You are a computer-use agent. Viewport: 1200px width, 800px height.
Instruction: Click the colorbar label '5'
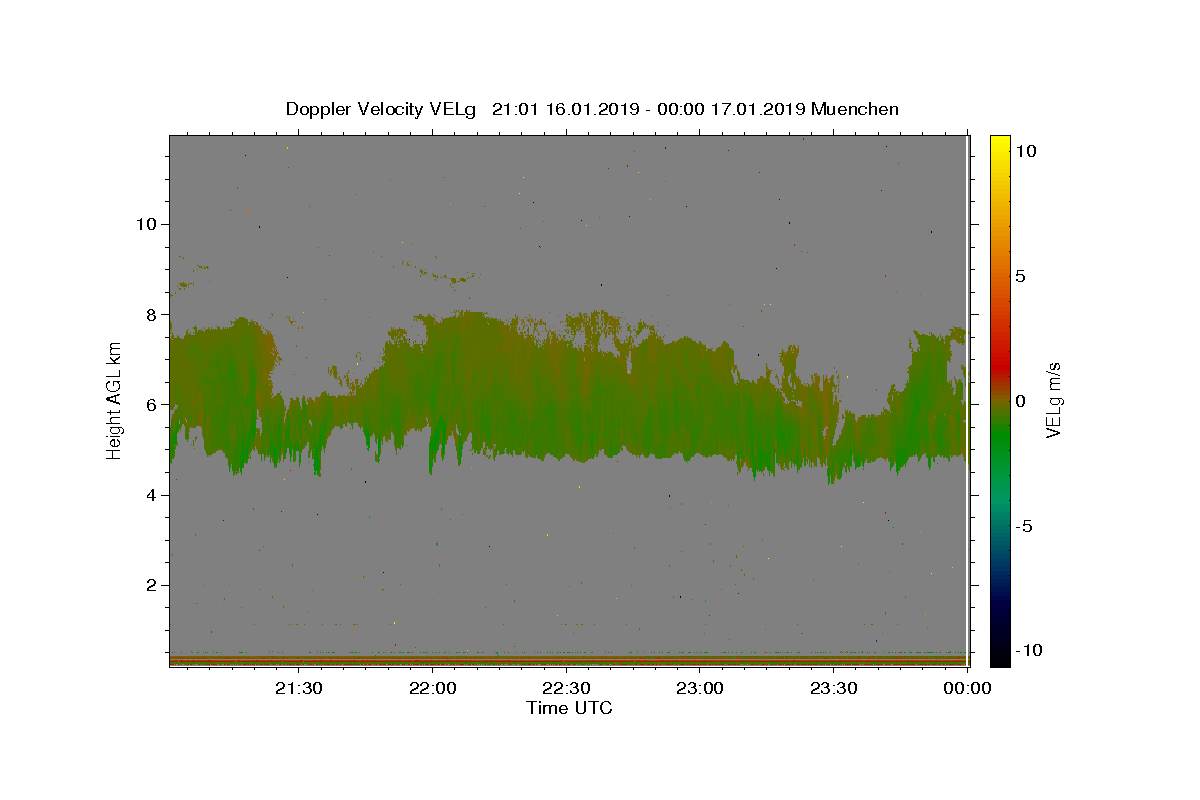[1020, 276]
